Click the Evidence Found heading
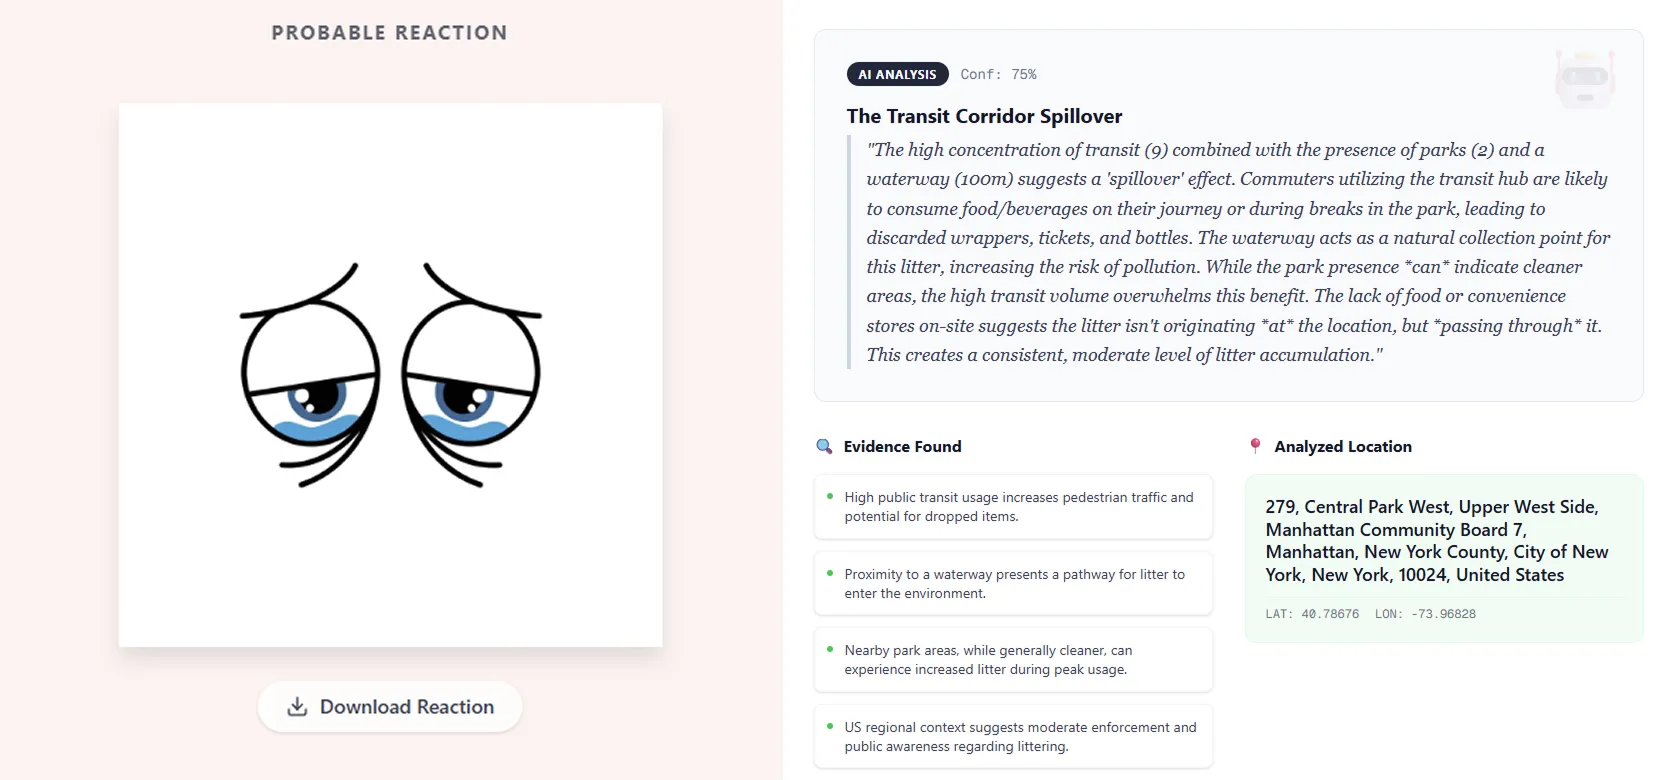This screenshot has width=1675, height=780. [x=902, y=447]
